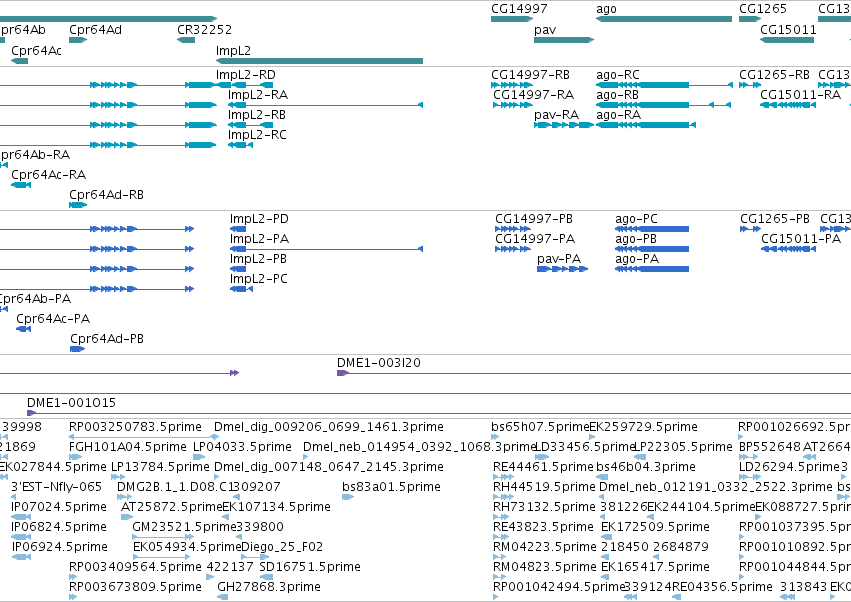Select the ago gene label

pos(606,9)
